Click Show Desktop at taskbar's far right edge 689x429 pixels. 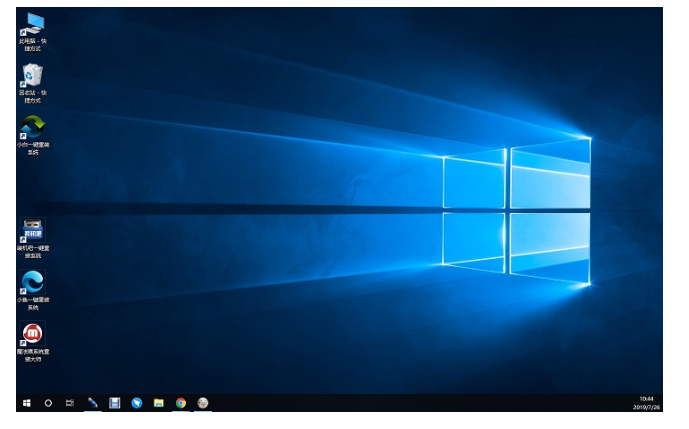(661, 402)
